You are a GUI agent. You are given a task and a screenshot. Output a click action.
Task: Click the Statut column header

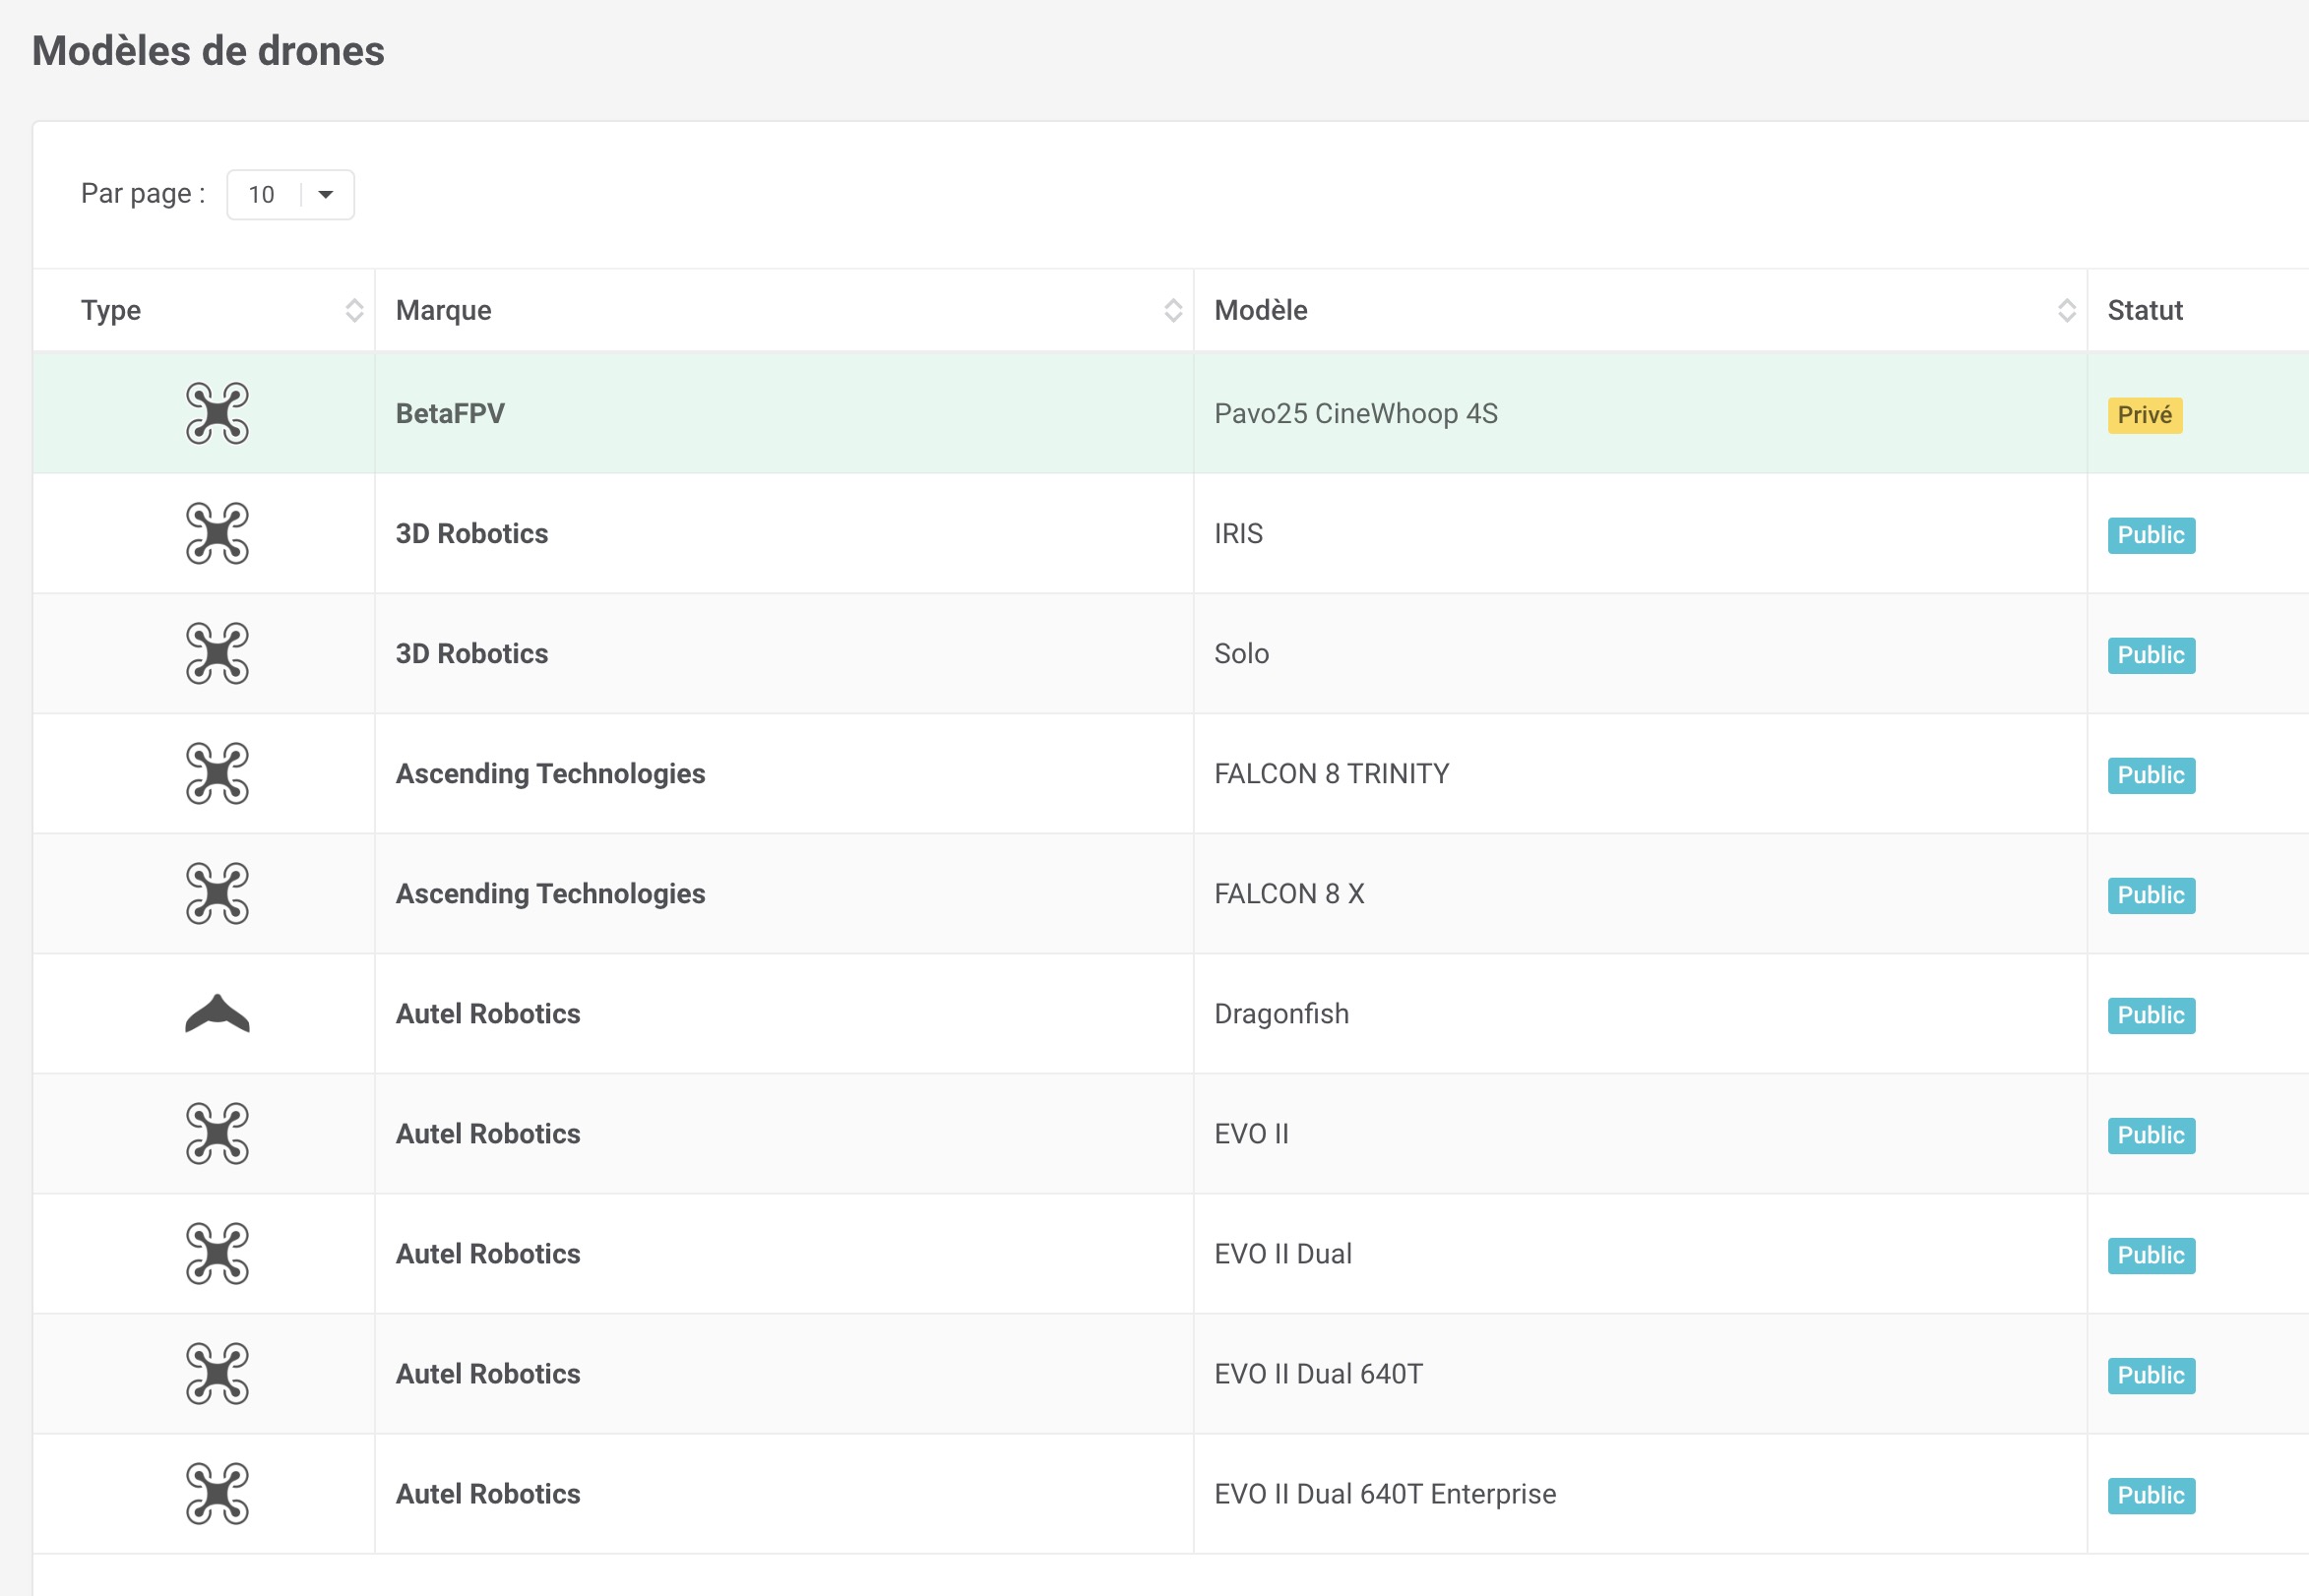point(2144,310)
